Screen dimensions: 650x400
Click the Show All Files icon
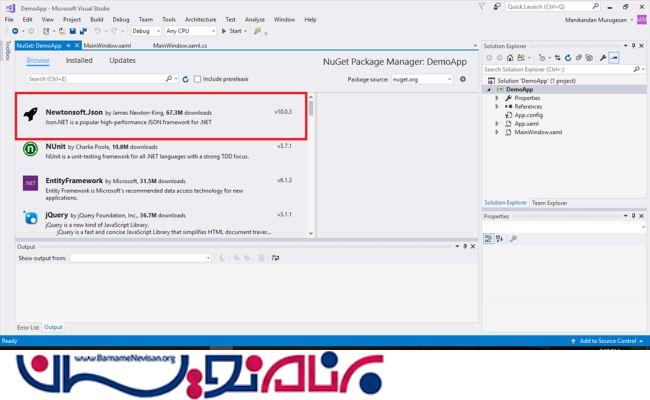click(x=589, y=58)
